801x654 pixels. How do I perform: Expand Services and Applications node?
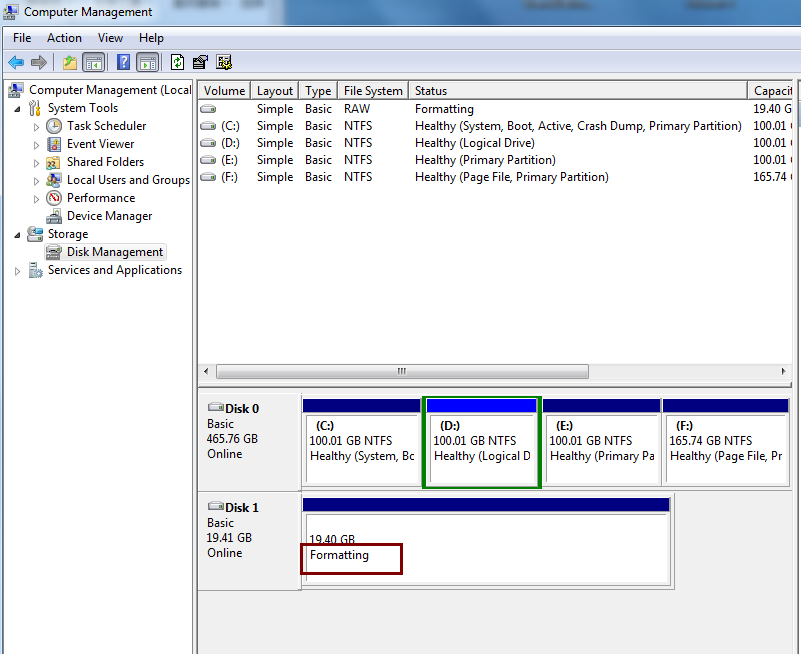tap(17, 271)
